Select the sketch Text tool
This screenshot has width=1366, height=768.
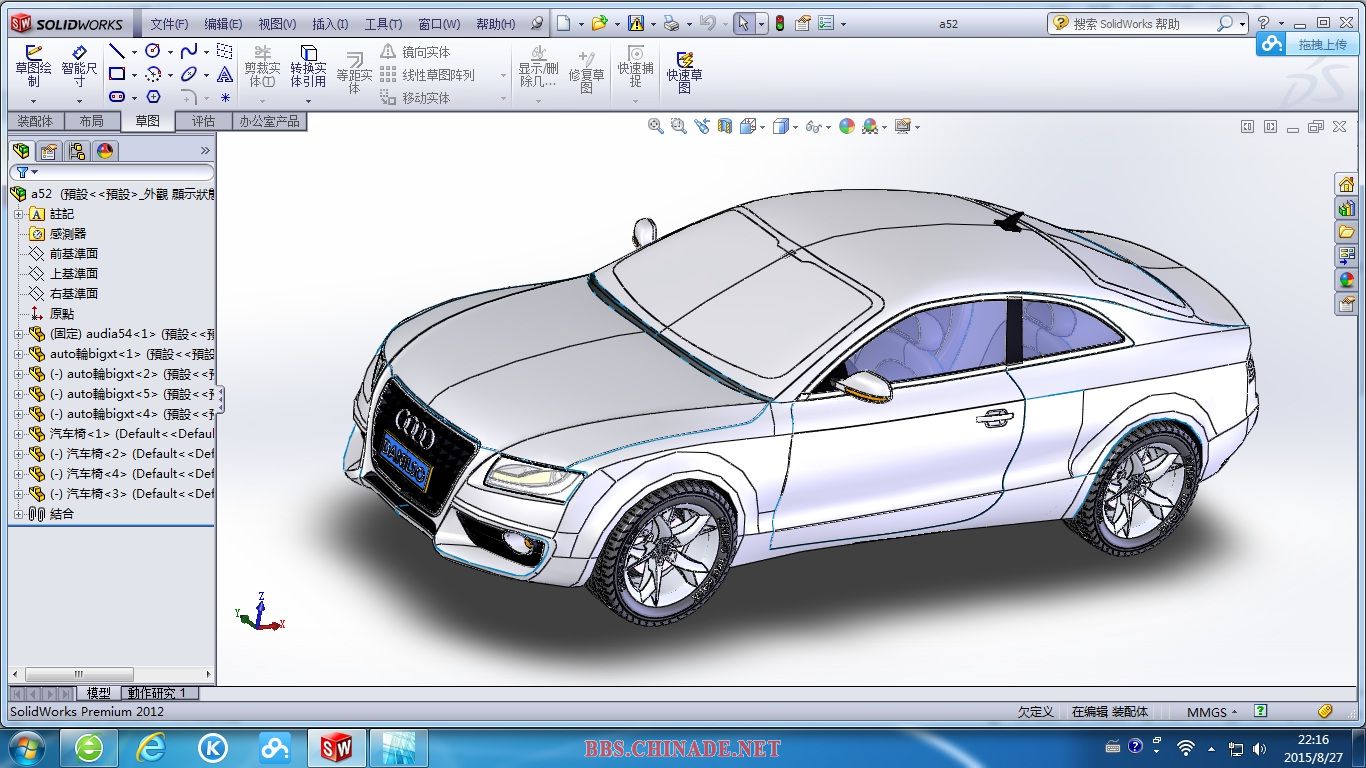click(225, 74)
